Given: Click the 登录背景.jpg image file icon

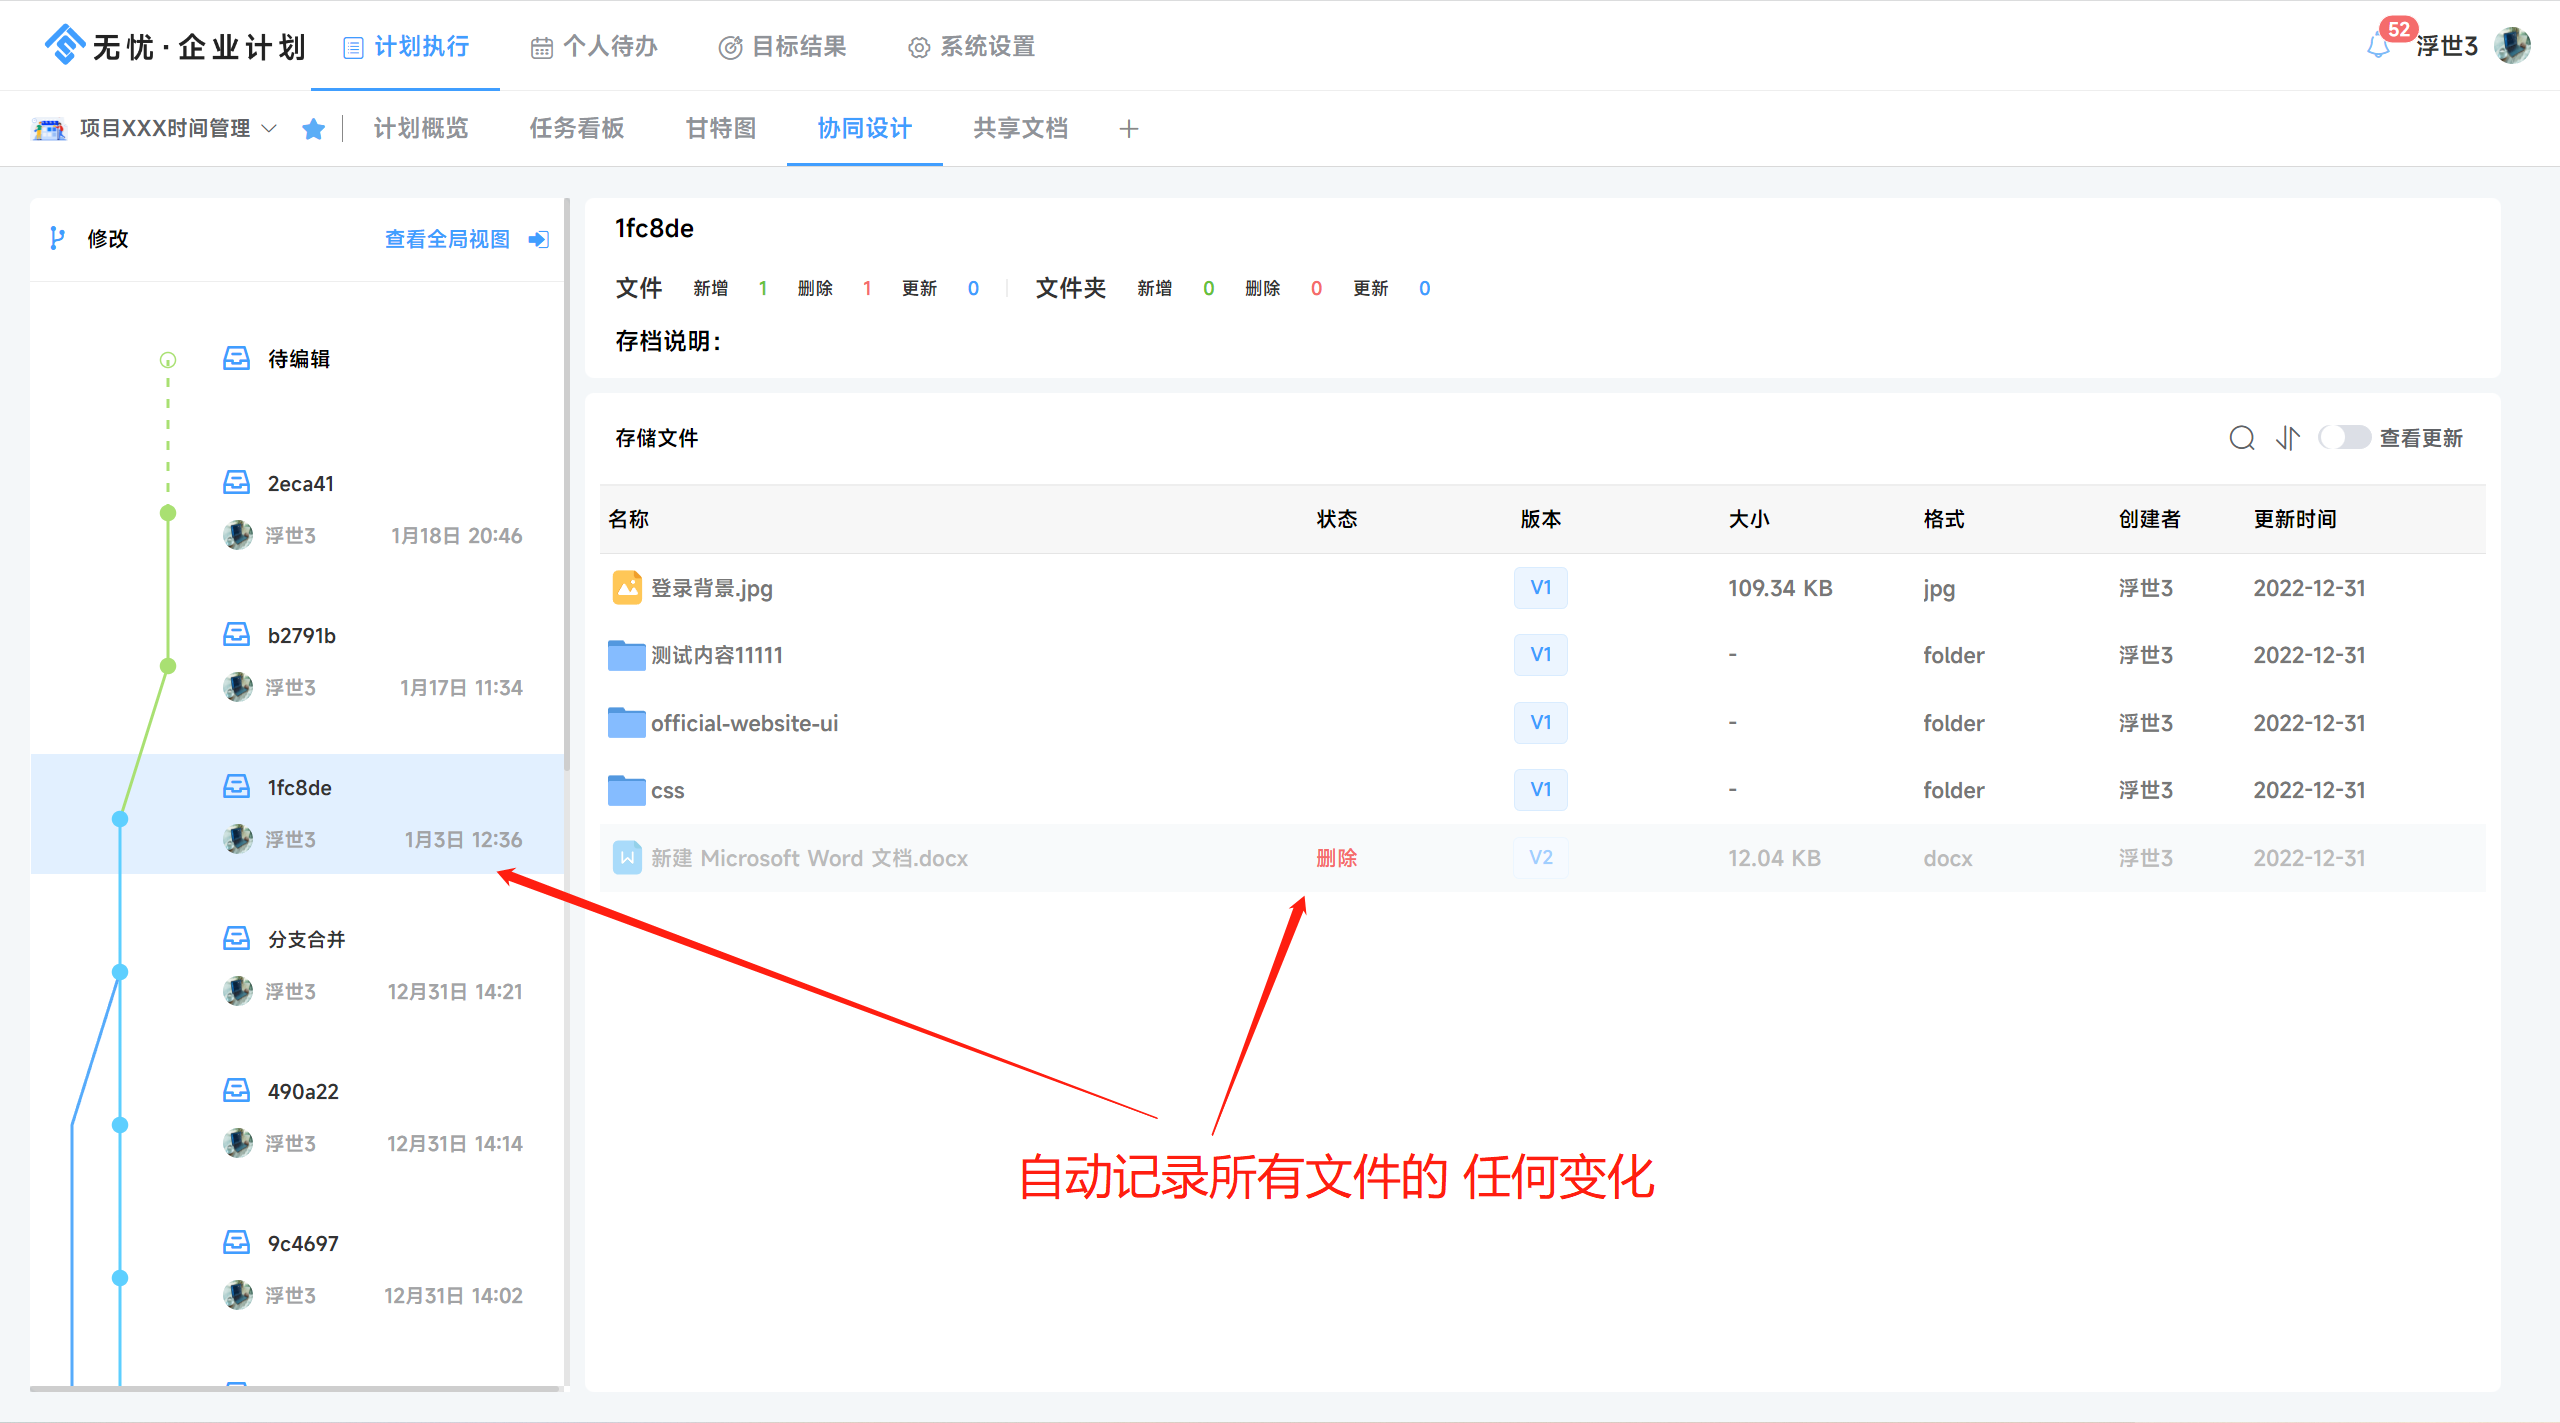Looking at the screenshot, I should (x=627, y=588).
